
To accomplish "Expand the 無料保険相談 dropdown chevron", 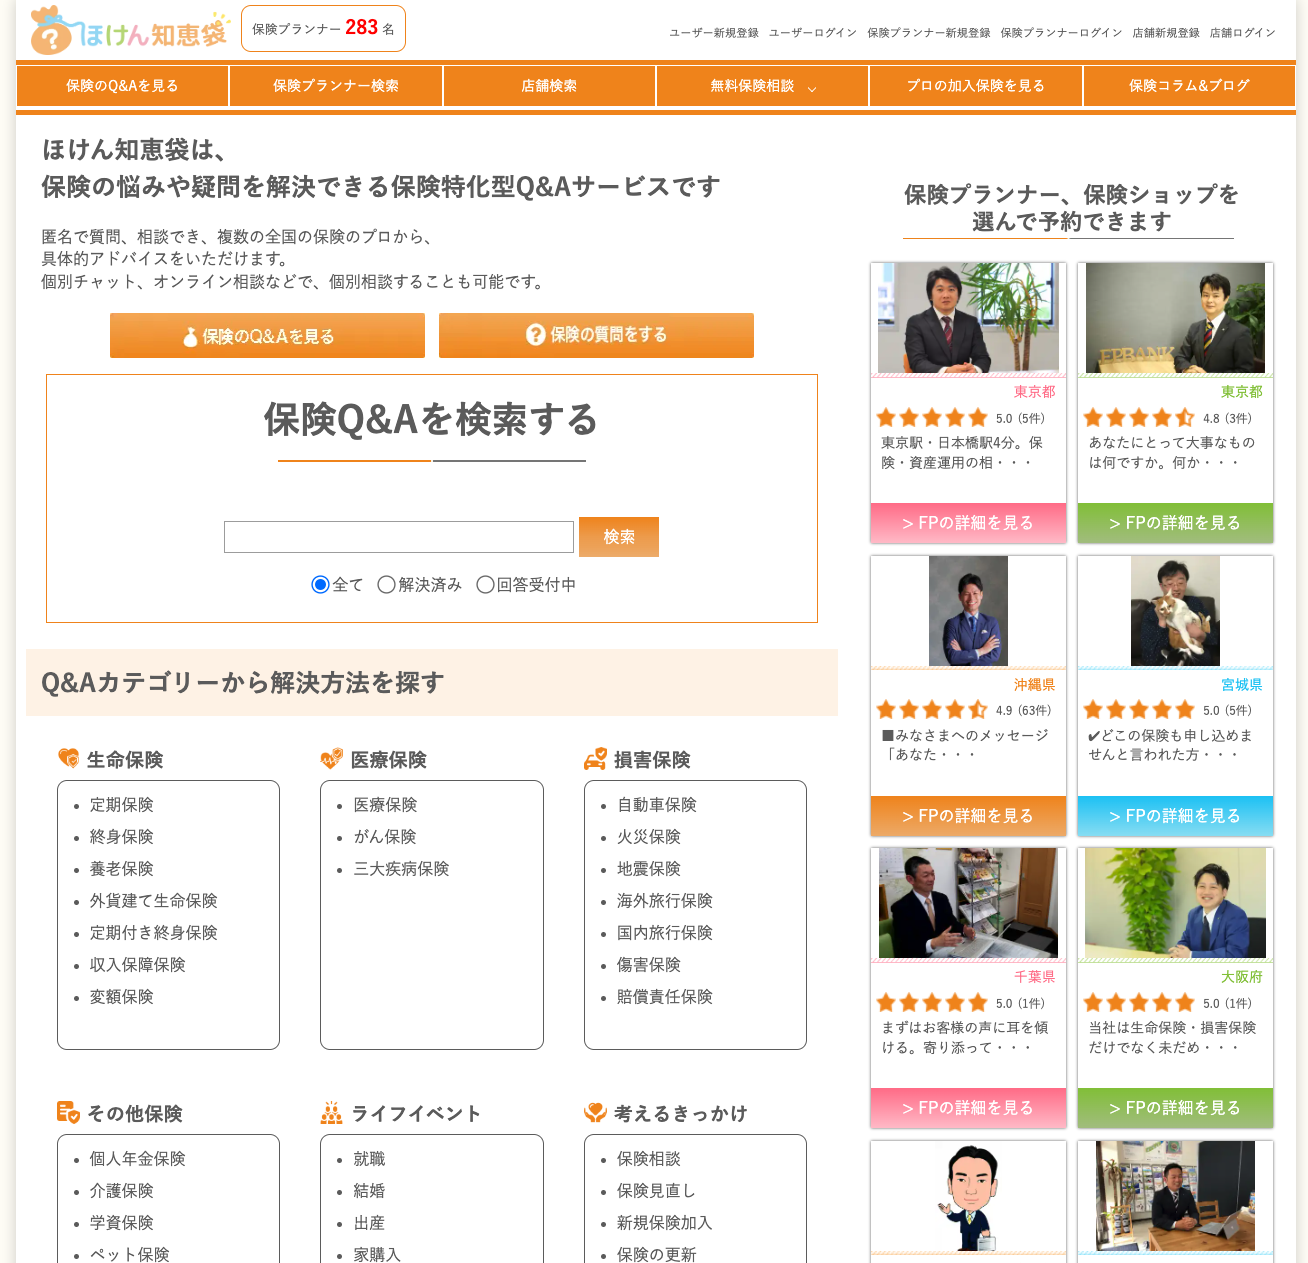I will pos(812,88).
